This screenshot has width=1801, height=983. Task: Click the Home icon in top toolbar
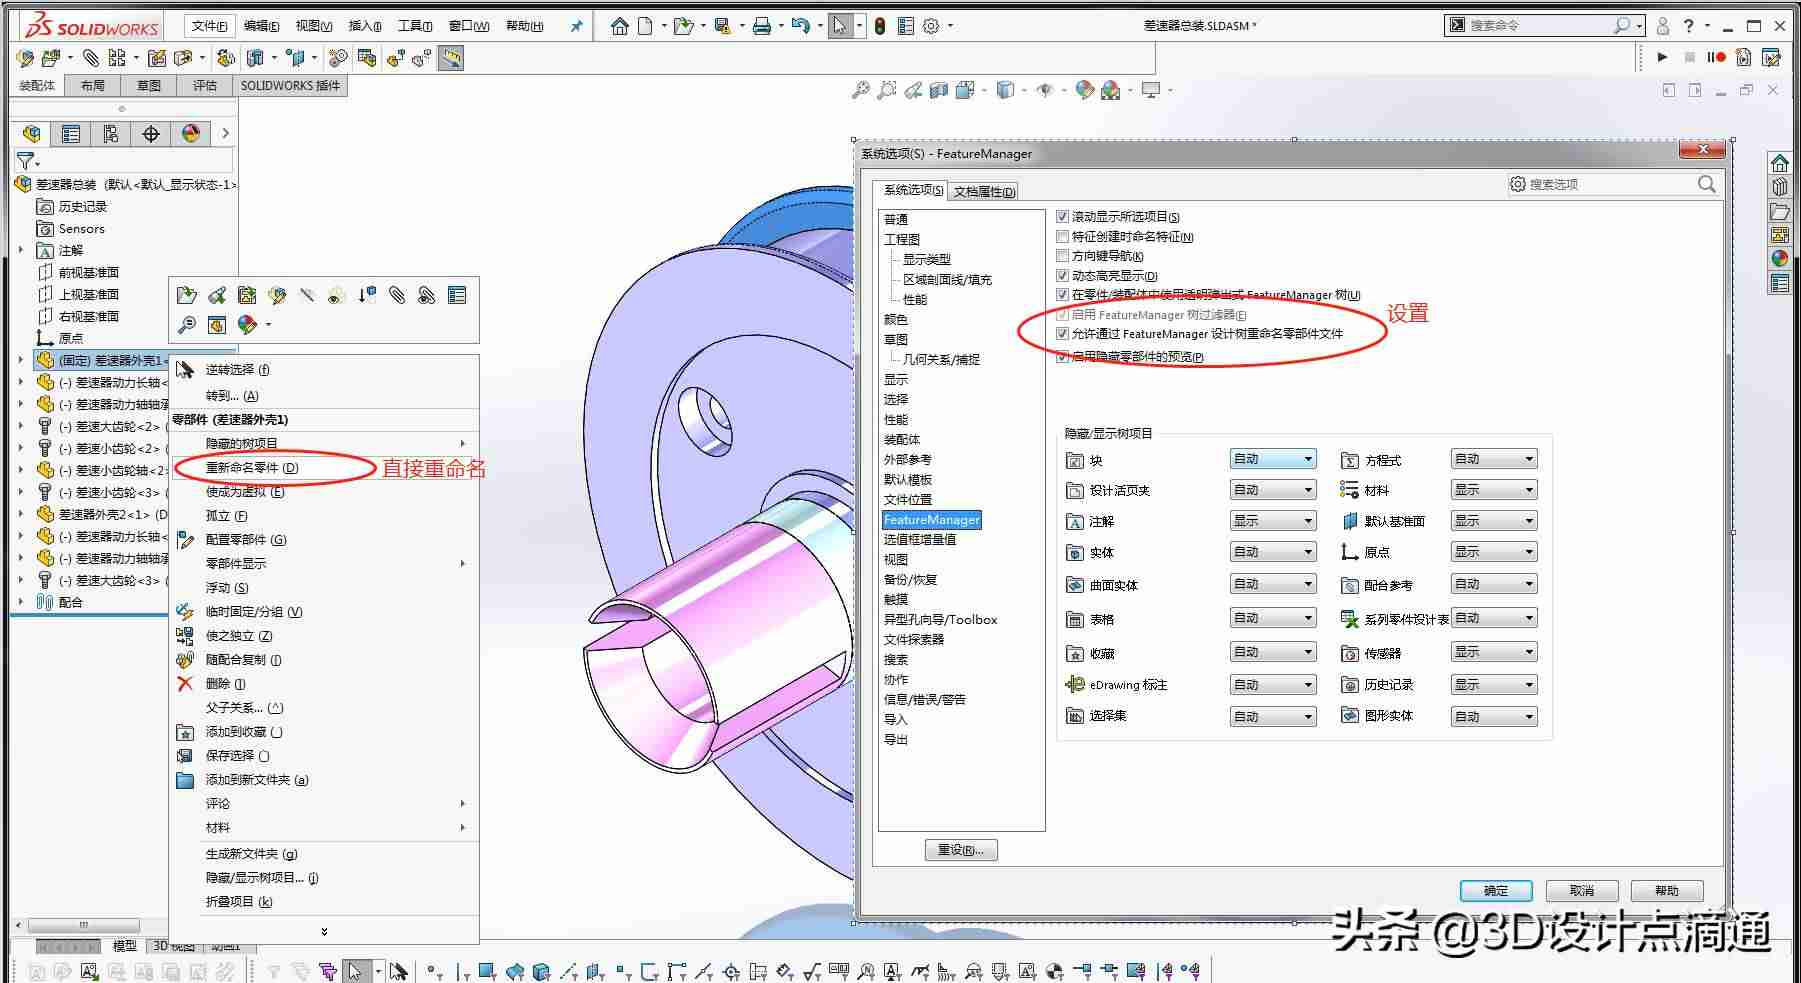pyautogui.click(x=619, y=26)
